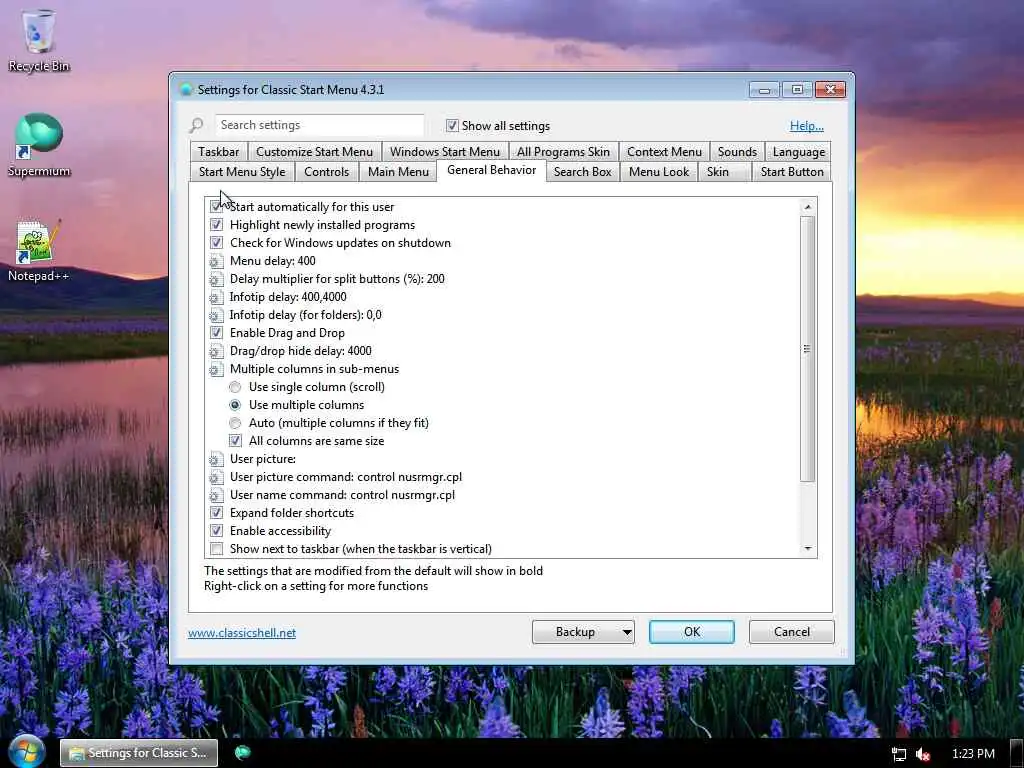Screen dimensions: 1024x768
Task: Select the Menu delay: 400 setting
Action: click(x=272, y=261)
